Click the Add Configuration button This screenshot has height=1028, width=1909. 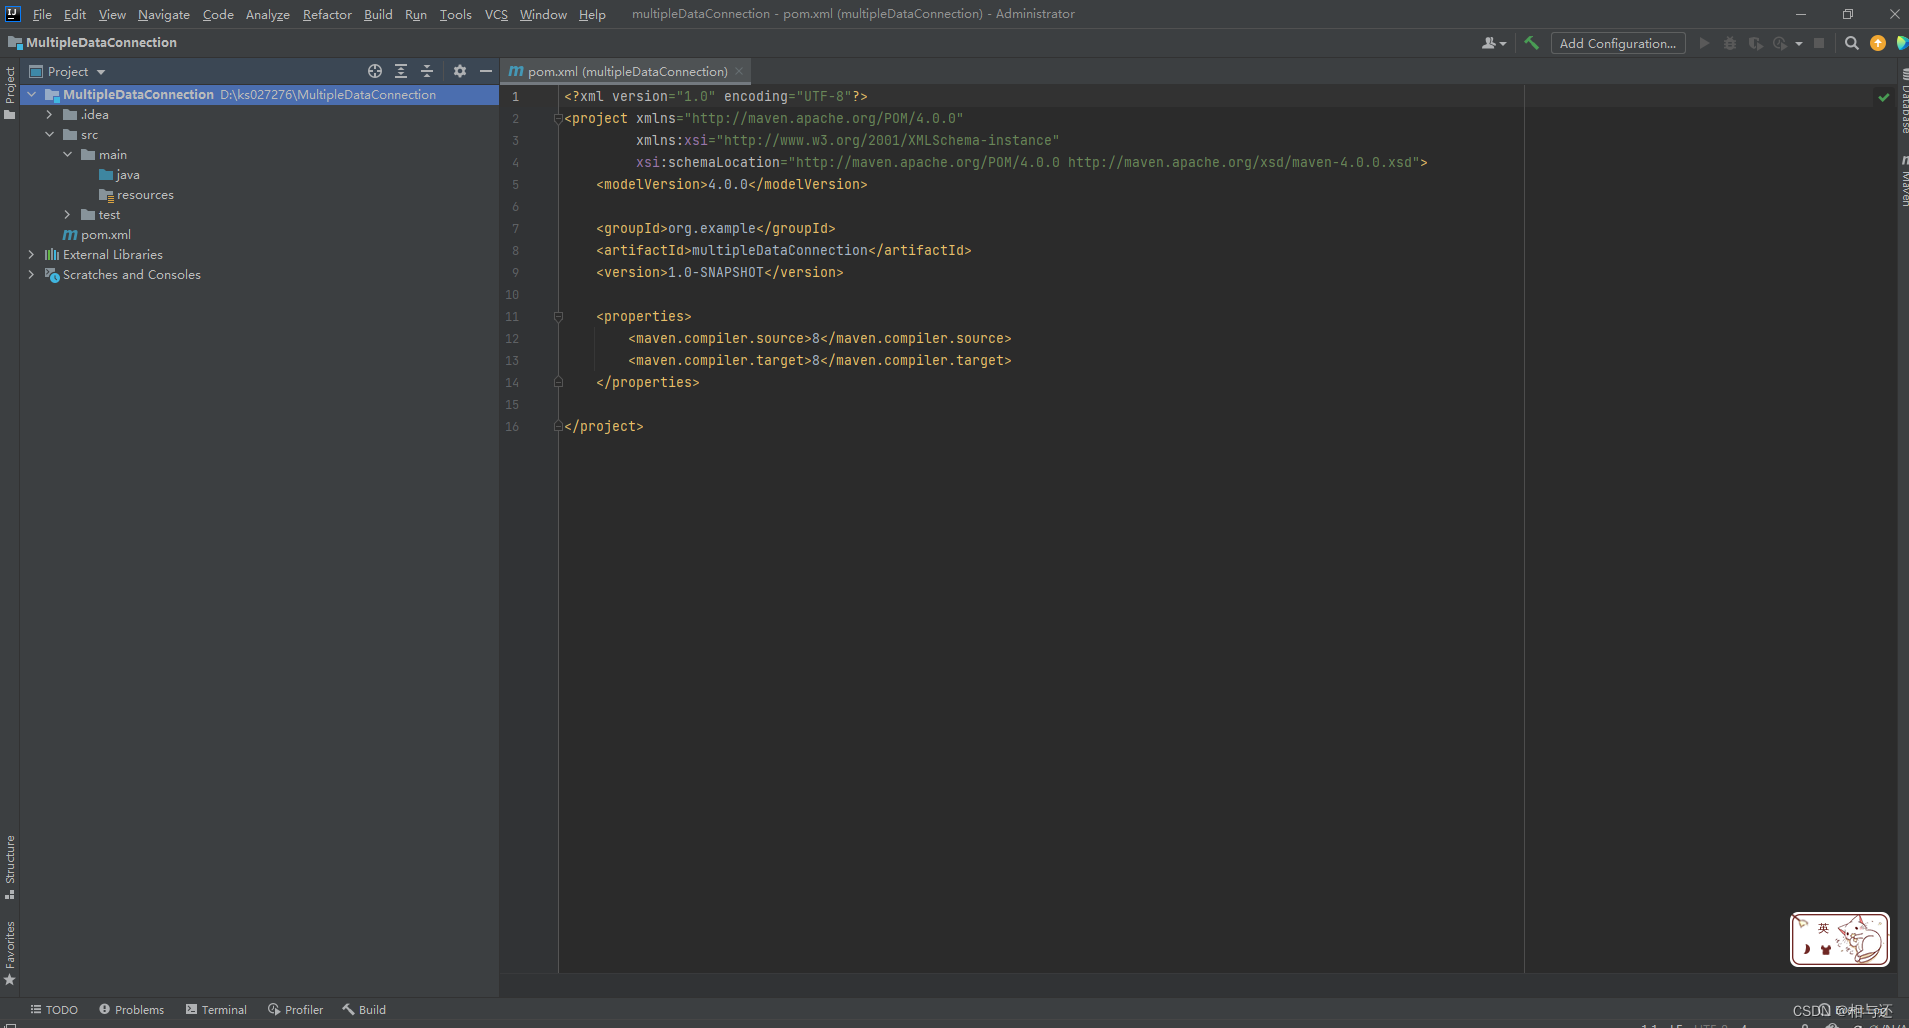(x=1618, y=43)
